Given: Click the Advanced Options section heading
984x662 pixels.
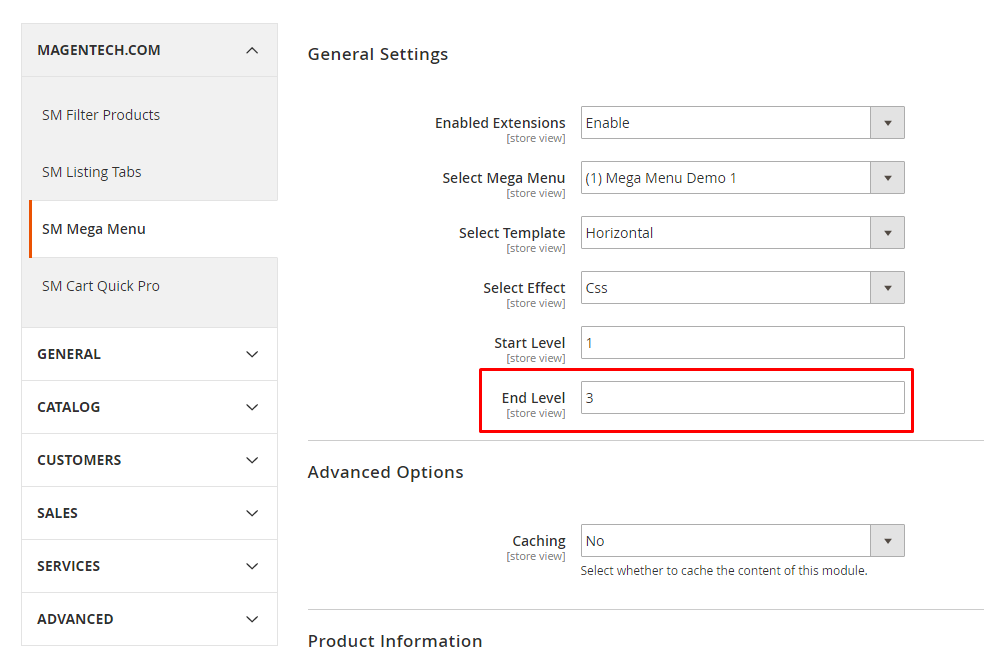Looking at the screenshot, I should [385, 472].
